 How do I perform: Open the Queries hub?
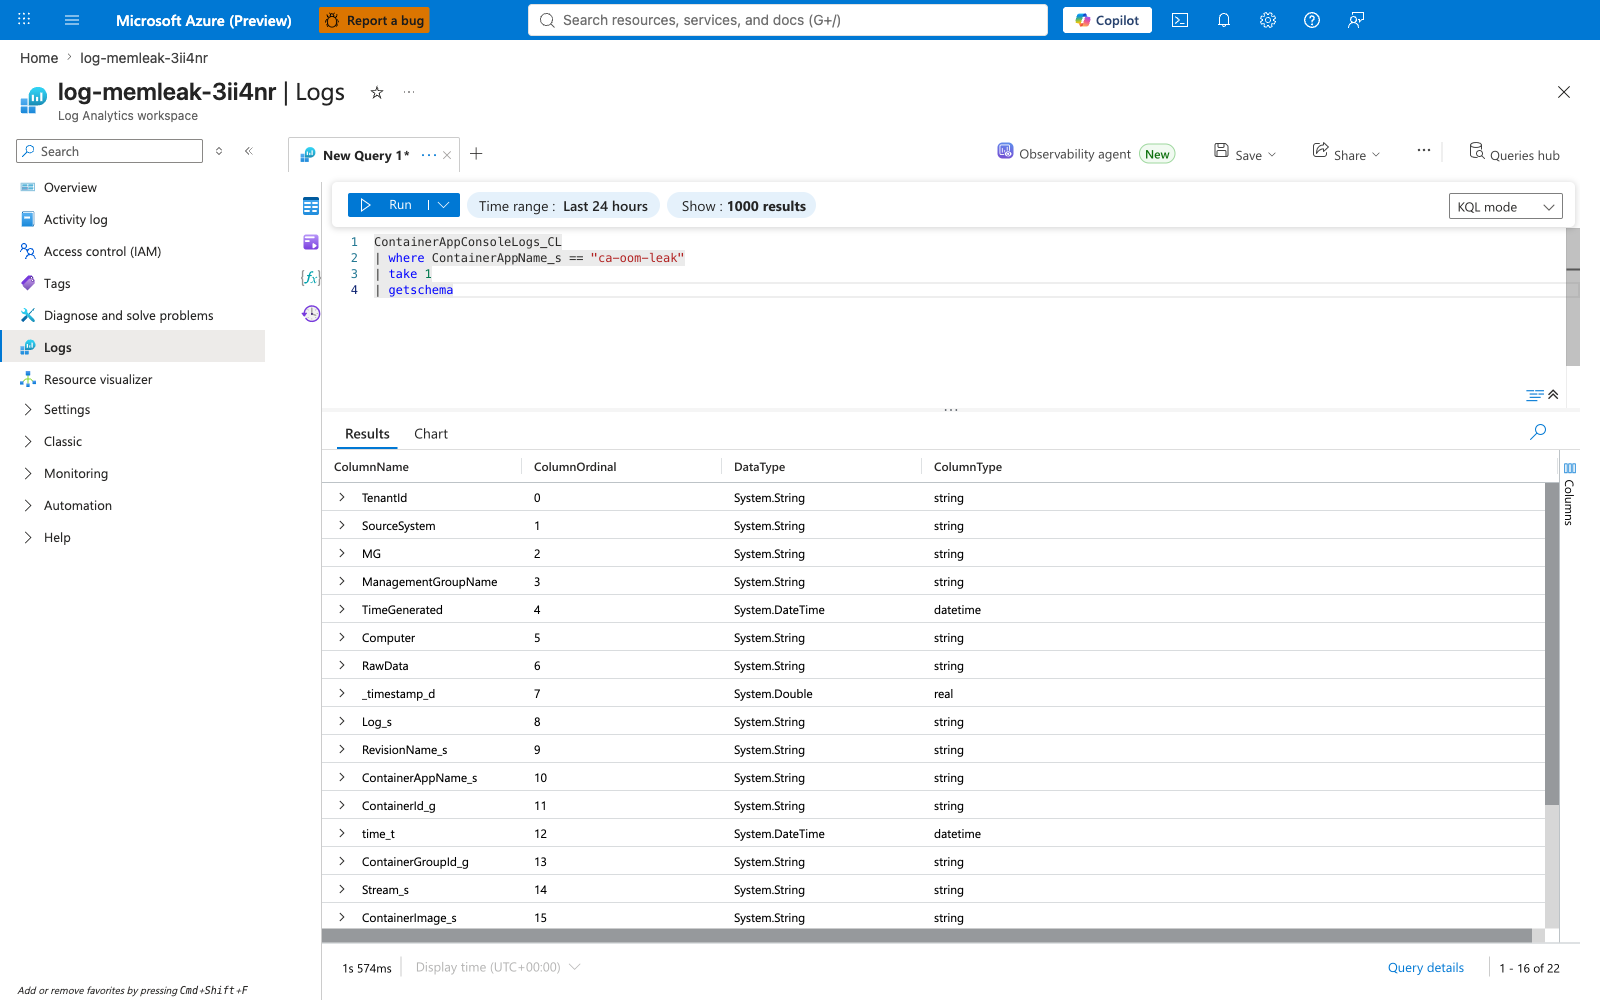pyautogui.click(x=1514, y=154)
